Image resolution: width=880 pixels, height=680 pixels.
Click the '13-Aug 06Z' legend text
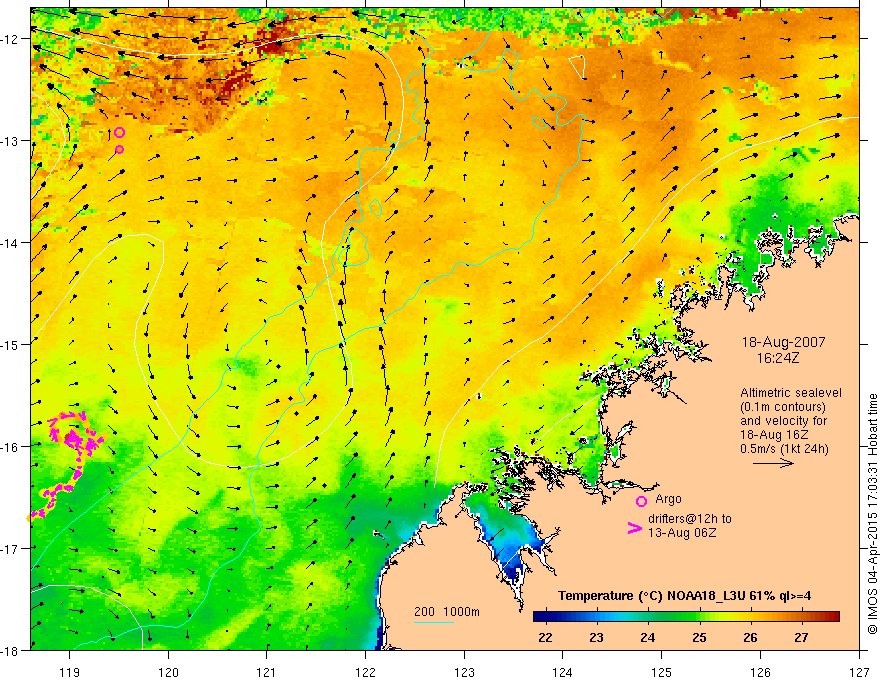coord(682,533)
